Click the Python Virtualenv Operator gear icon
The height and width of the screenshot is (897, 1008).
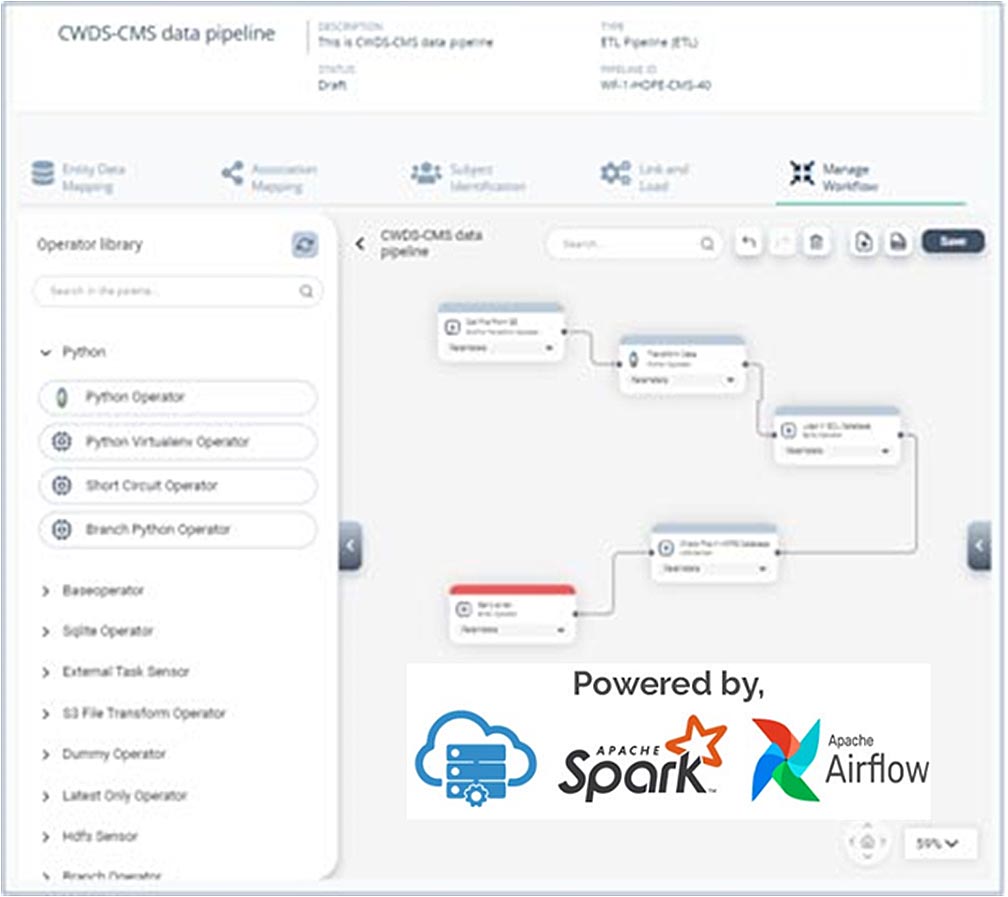pyautogui.click(x=62, y=442)
